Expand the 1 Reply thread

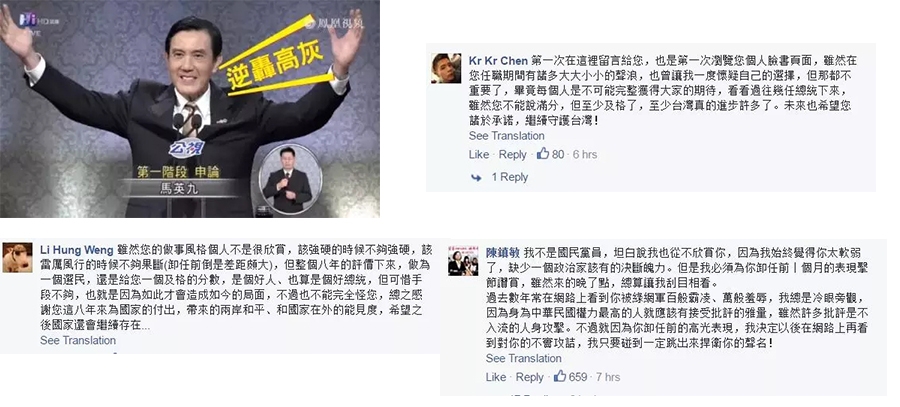(x=509, y=177)
